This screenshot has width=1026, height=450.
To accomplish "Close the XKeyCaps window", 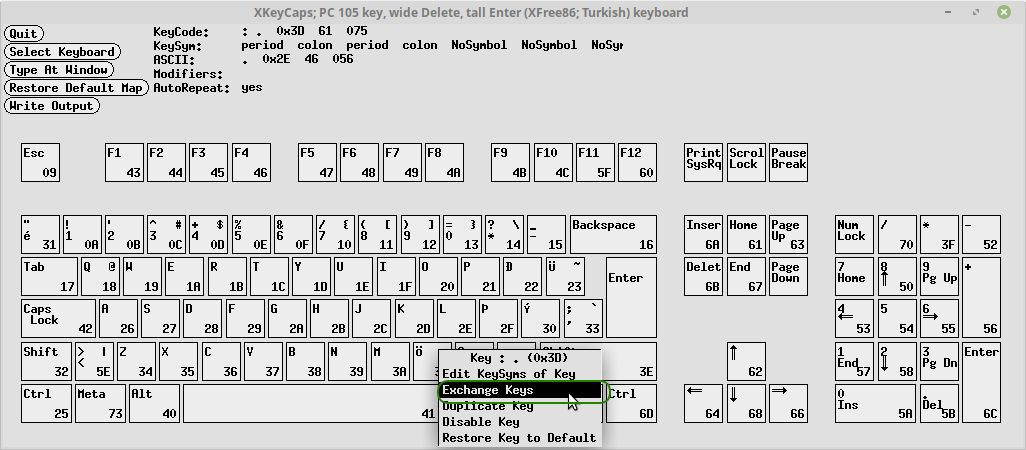I will point(1003,12).
